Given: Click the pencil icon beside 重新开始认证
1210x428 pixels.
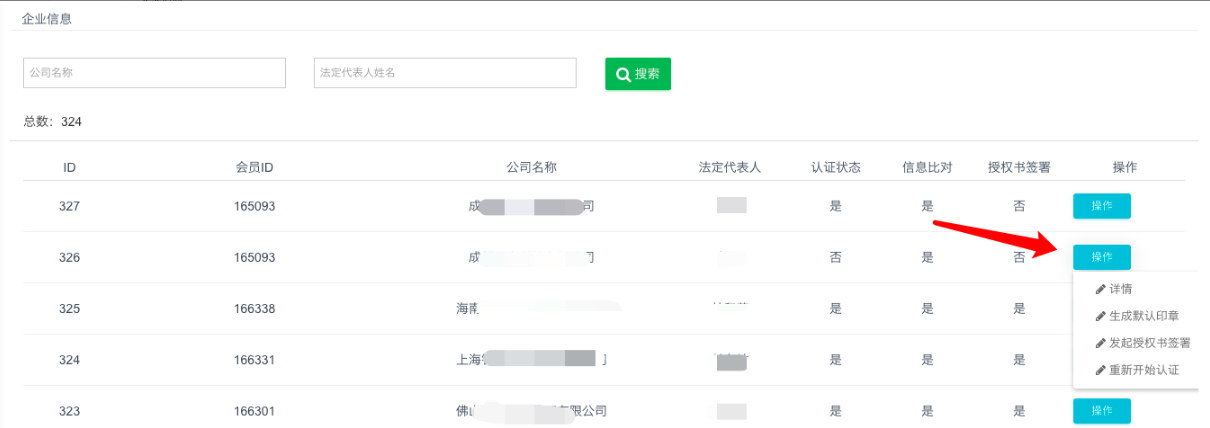Looking at the screenshot, I should coord(1101,370).
